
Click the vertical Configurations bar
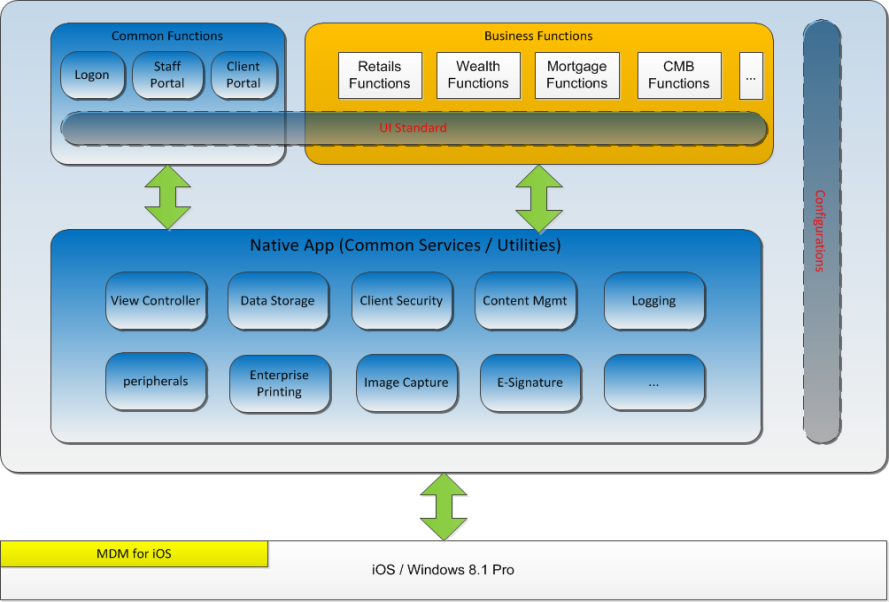pyautogui.click(x=821, y=231)
